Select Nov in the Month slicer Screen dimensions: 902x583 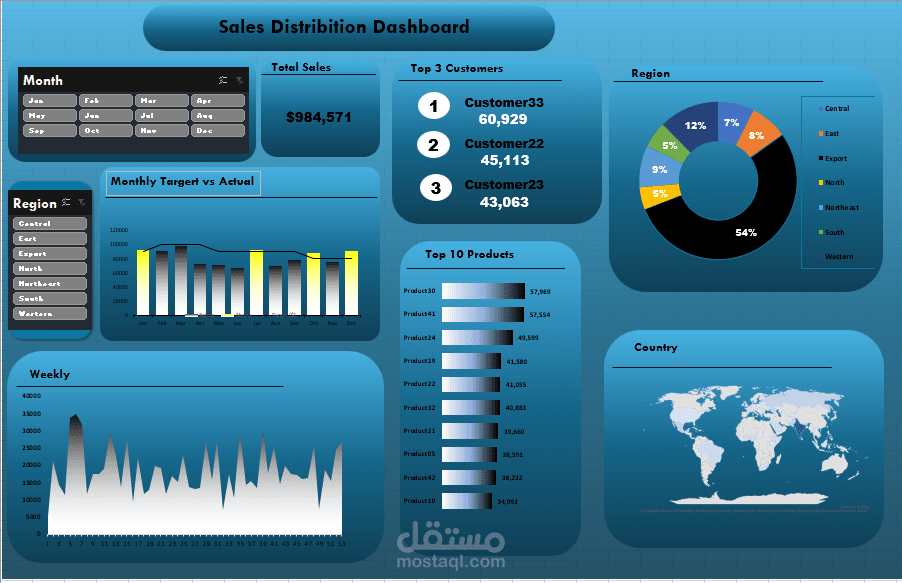[x=162, y=131]
